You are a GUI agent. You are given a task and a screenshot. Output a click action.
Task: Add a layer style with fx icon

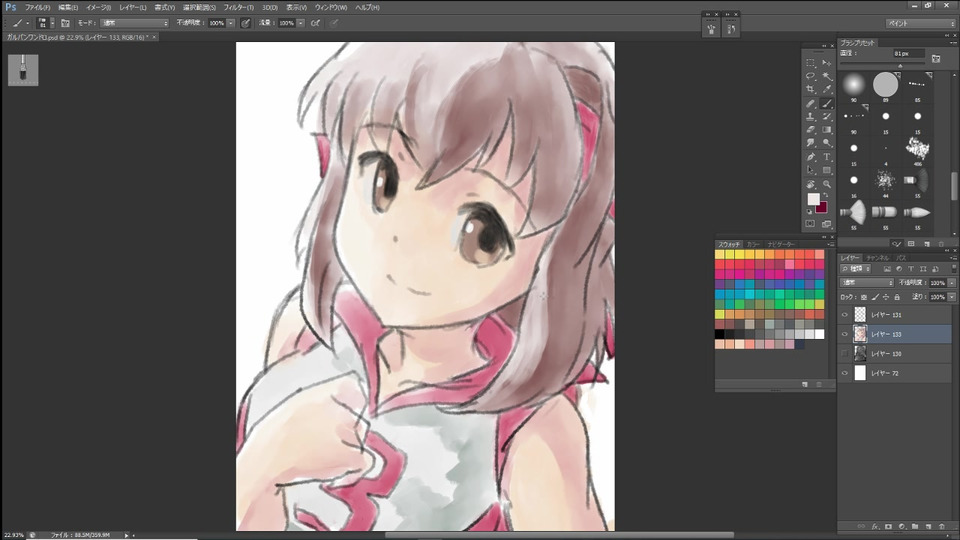[x=875, y=526]
